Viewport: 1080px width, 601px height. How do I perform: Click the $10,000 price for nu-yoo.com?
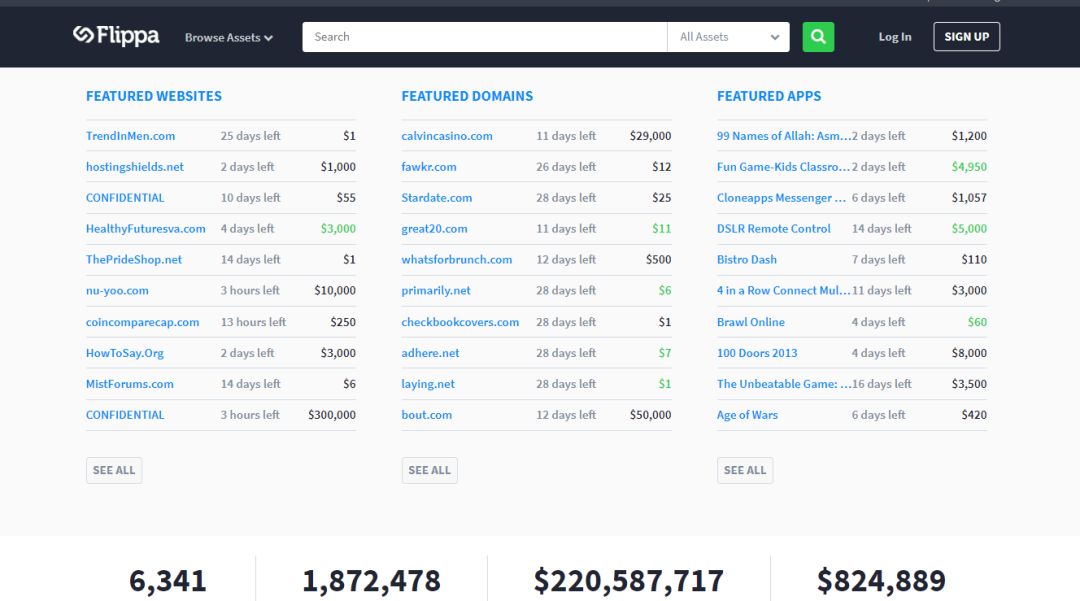coord(335,291)
